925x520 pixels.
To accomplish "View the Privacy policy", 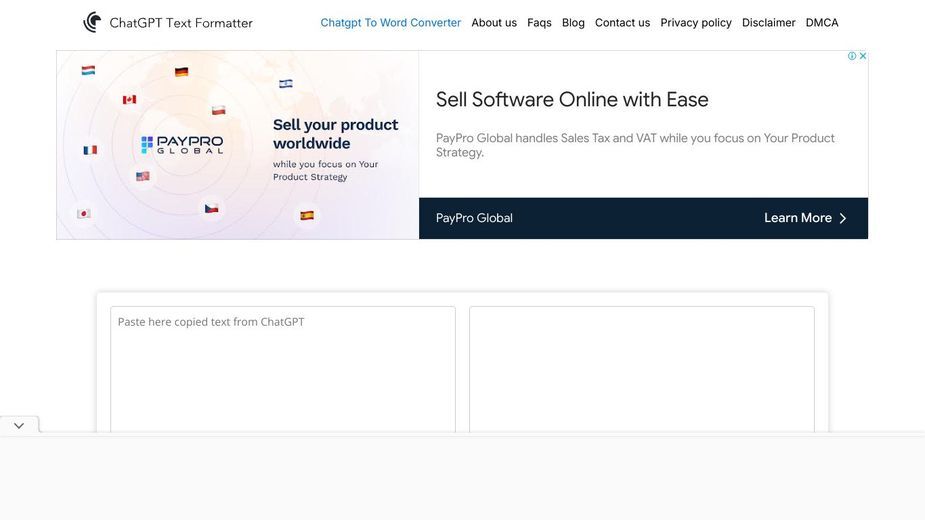I will [x=696, y=22].
